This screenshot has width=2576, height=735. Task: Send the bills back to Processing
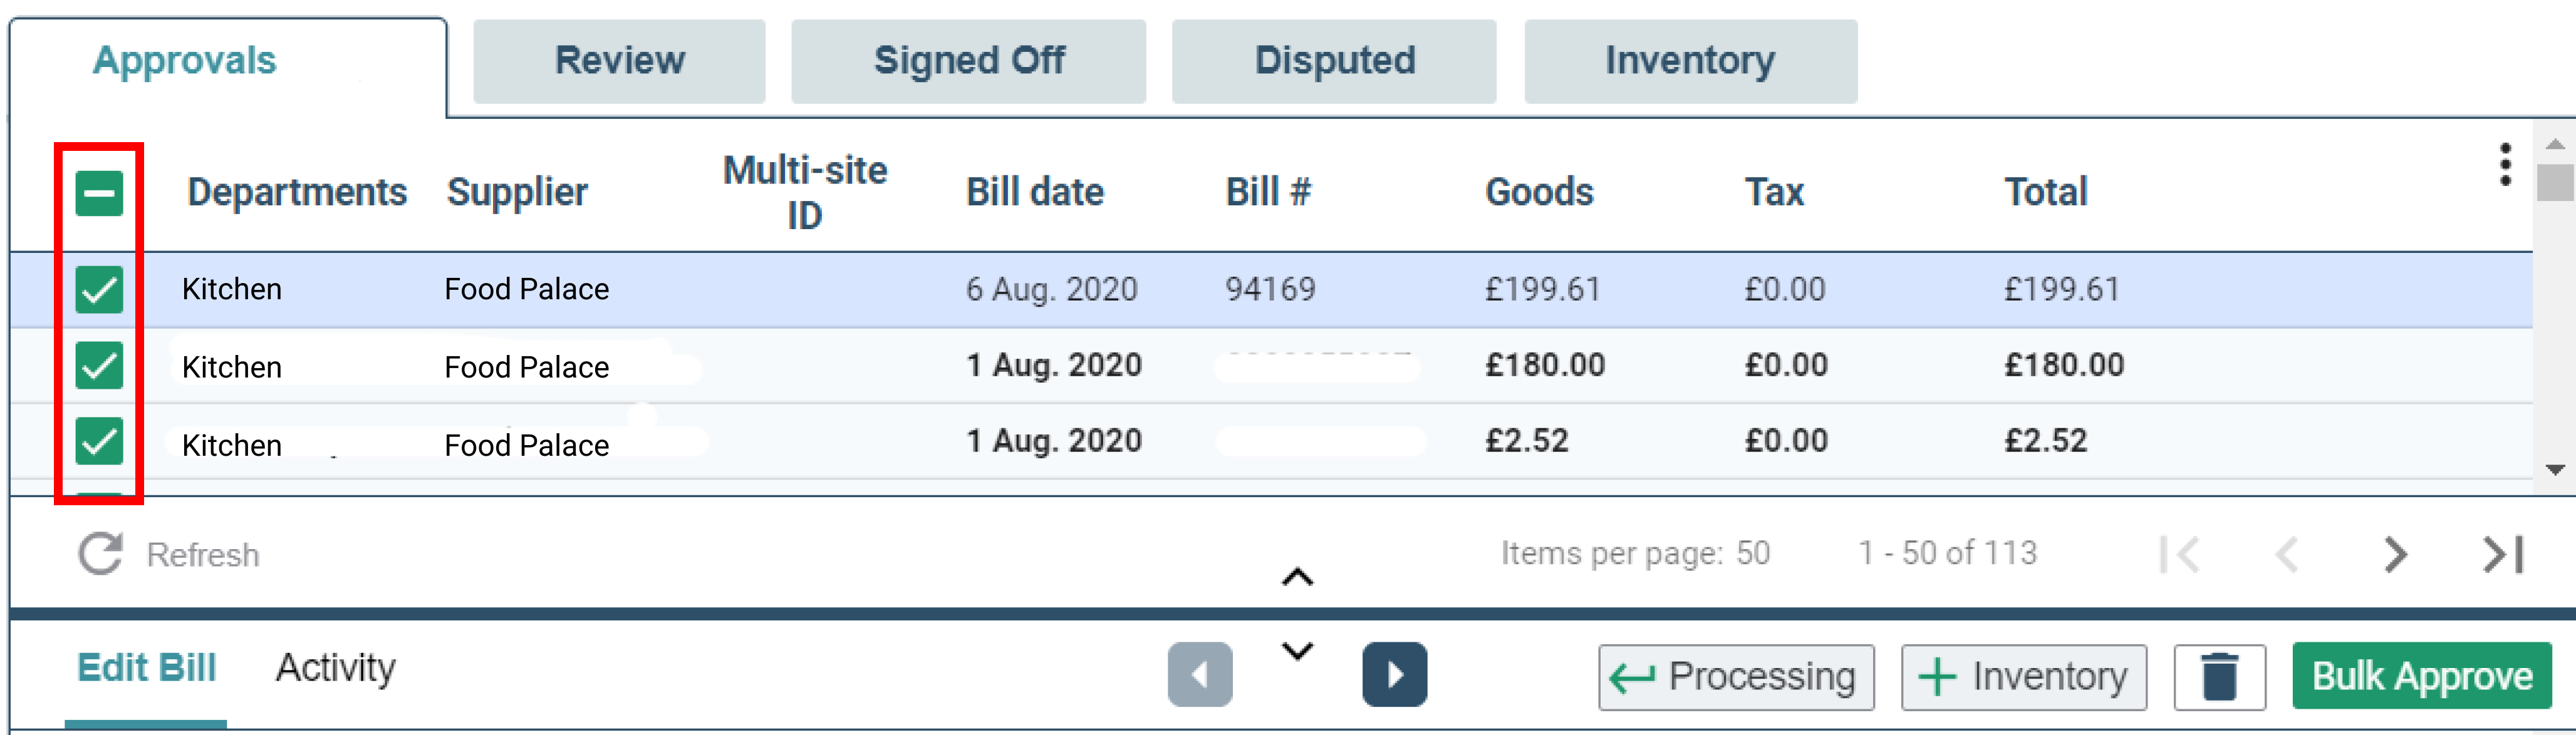tap(1735, 677)
